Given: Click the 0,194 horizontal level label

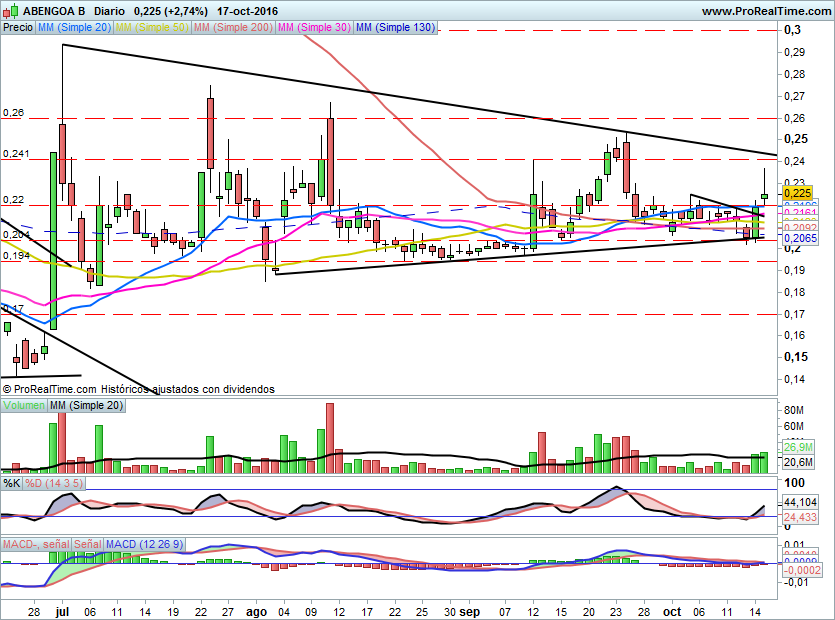Looking at the screenshot, I should (x=16, y=256).
